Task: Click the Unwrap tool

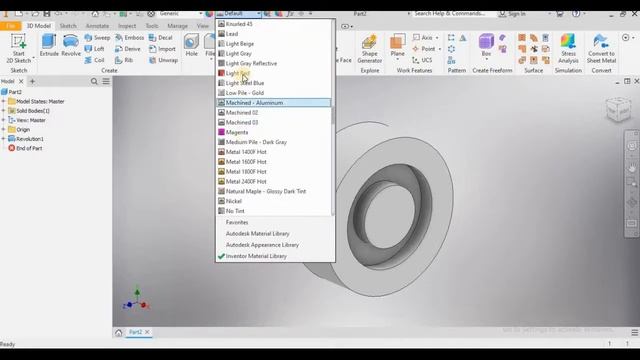Action: pyautogui.click(x=163, y=60)
